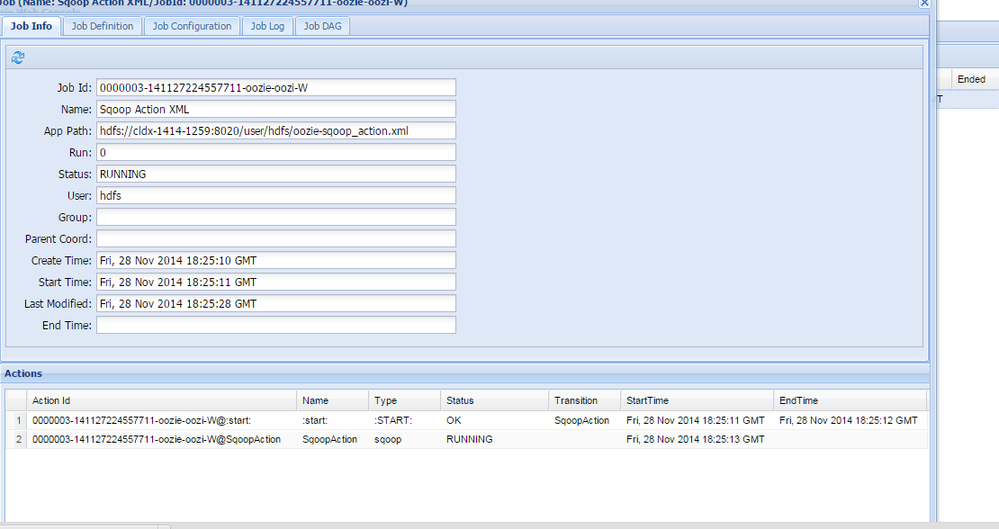The image size is (999, 529).
Task: Sort actions by EndTime column header
Action: pos(850,400)
